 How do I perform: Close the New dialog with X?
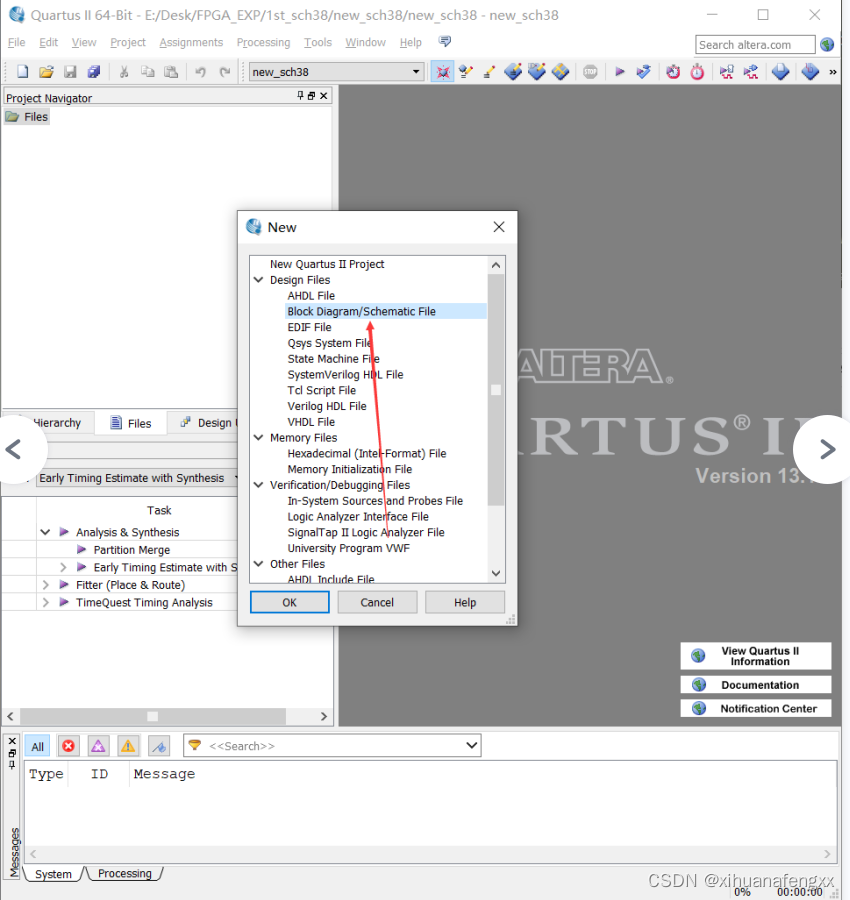tap(499, 227)
